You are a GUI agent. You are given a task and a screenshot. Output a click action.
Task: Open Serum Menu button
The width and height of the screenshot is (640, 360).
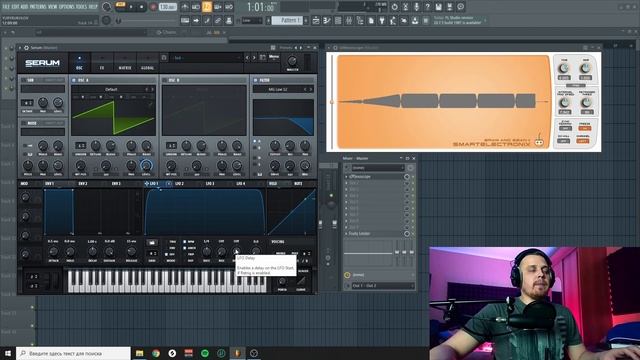click(274, 58)
